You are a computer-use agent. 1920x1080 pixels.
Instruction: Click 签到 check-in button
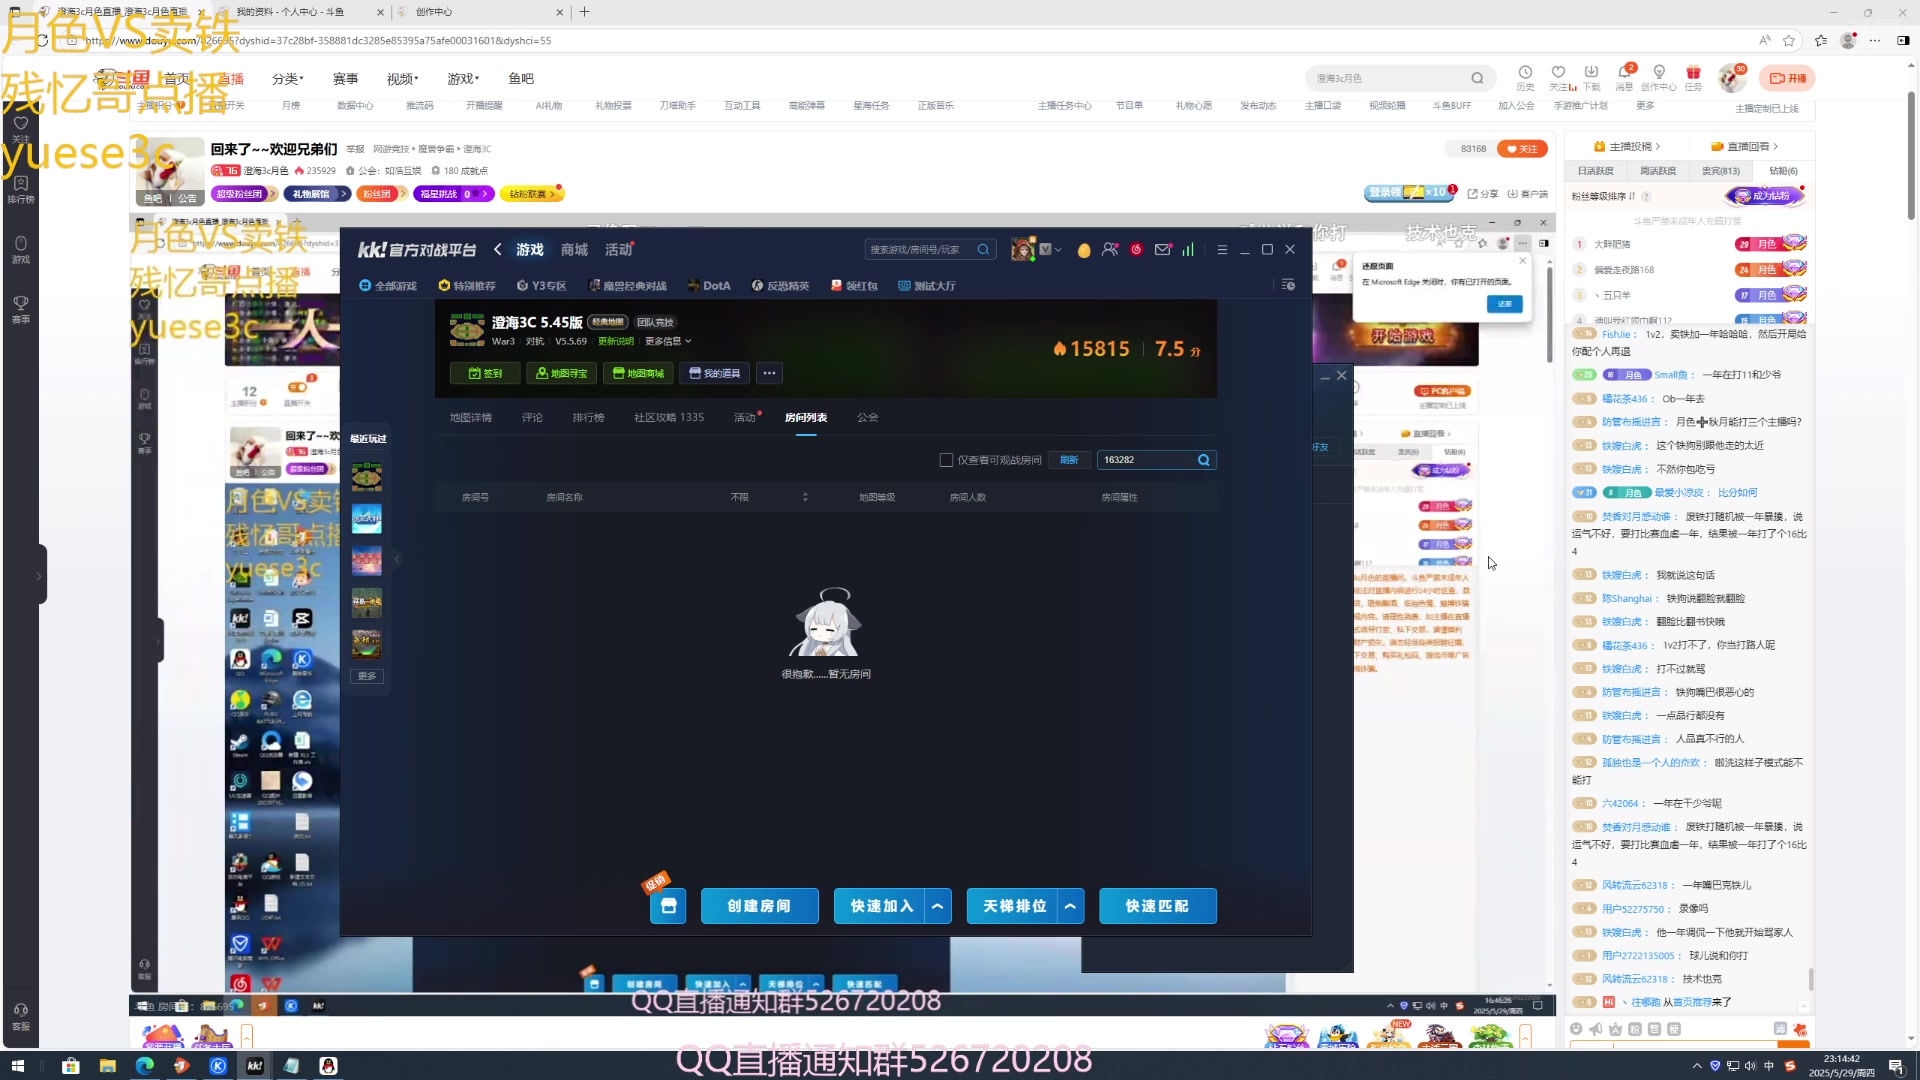[x=485, y=373]
